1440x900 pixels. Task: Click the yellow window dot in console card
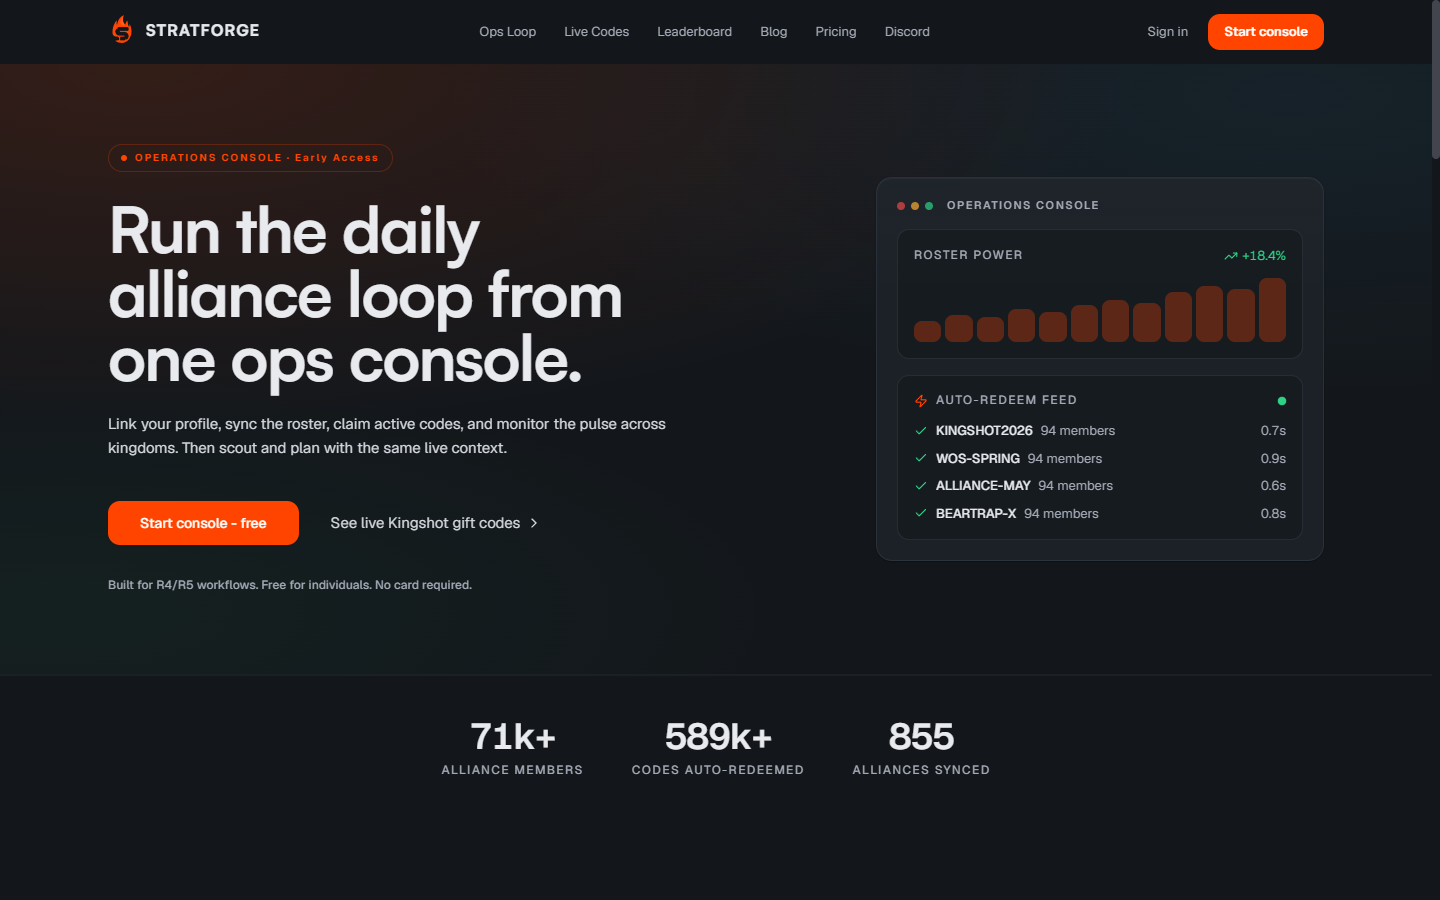915,206
